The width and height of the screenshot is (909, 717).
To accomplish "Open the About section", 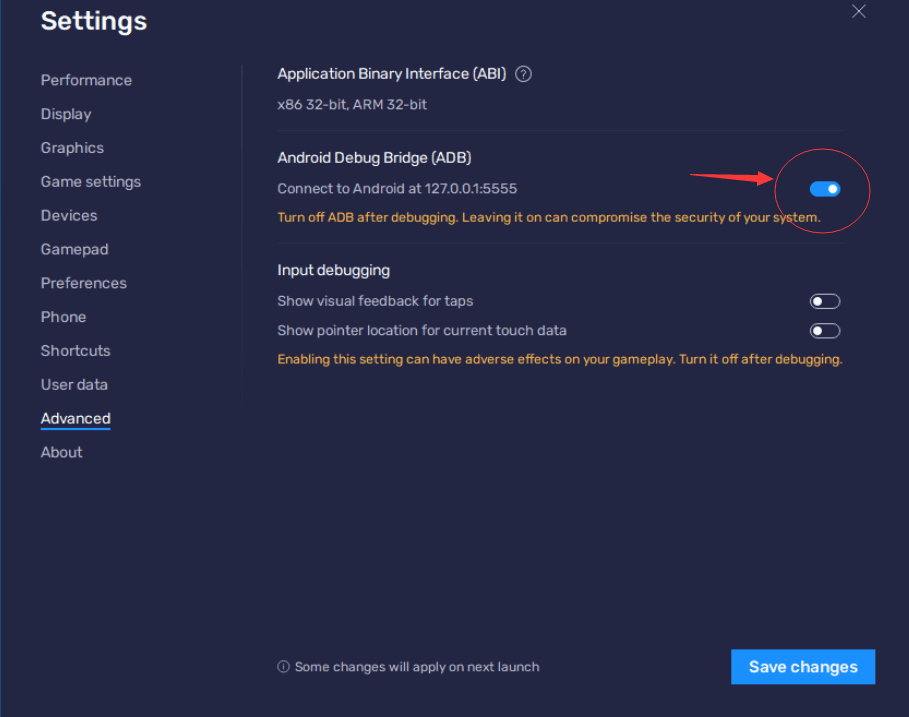I will tap(61, 452).
